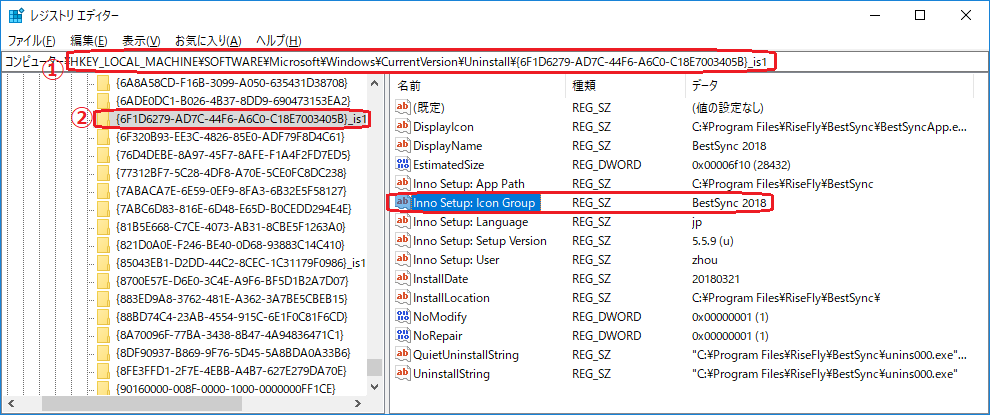The width and height of the screenshot is (990, 415).
Task: Click the string icon beside Inno Setup: Icon Group
Action: tap(403, 203)
